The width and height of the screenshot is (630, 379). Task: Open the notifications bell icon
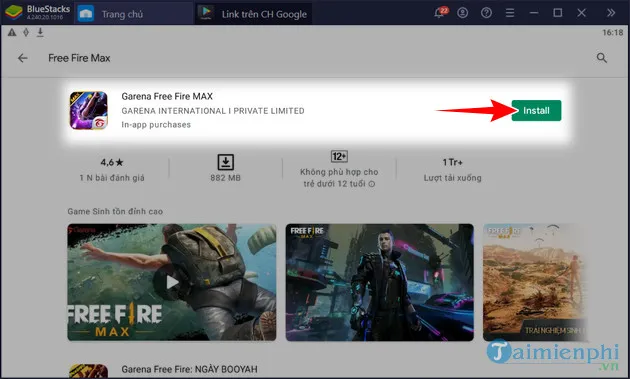click(x=440, y=12)
